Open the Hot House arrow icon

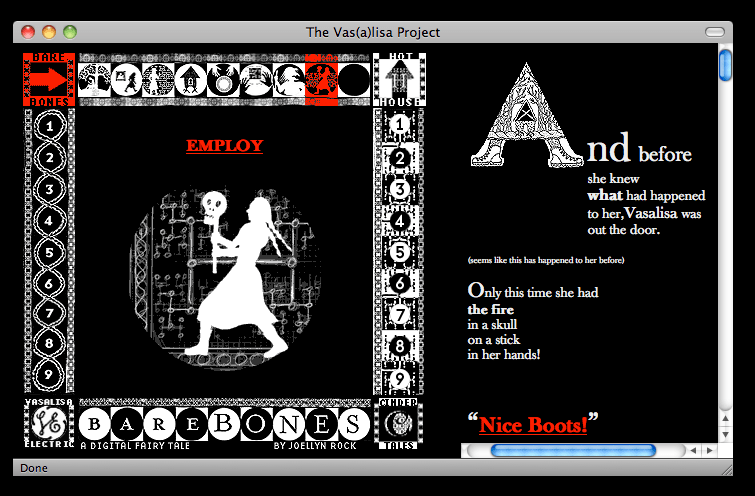click(399, 80)
